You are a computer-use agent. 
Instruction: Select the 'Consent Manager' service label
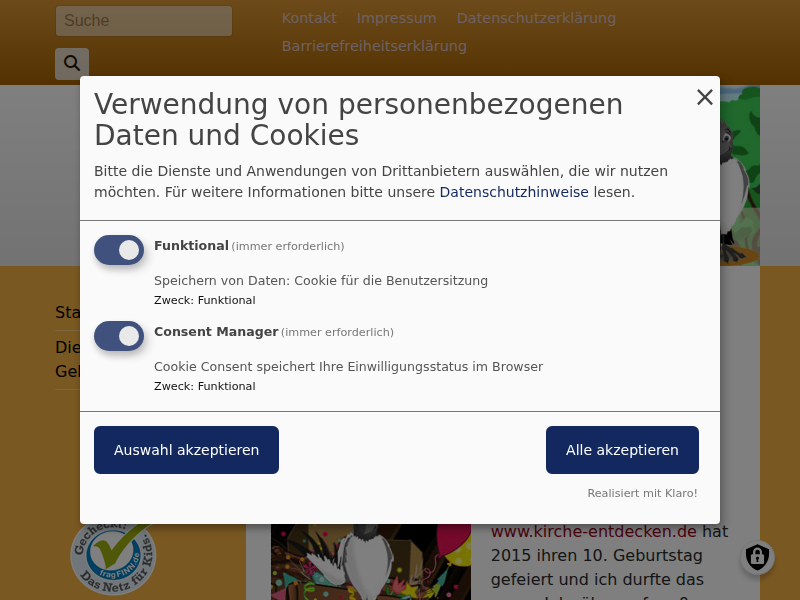(216, 332)
